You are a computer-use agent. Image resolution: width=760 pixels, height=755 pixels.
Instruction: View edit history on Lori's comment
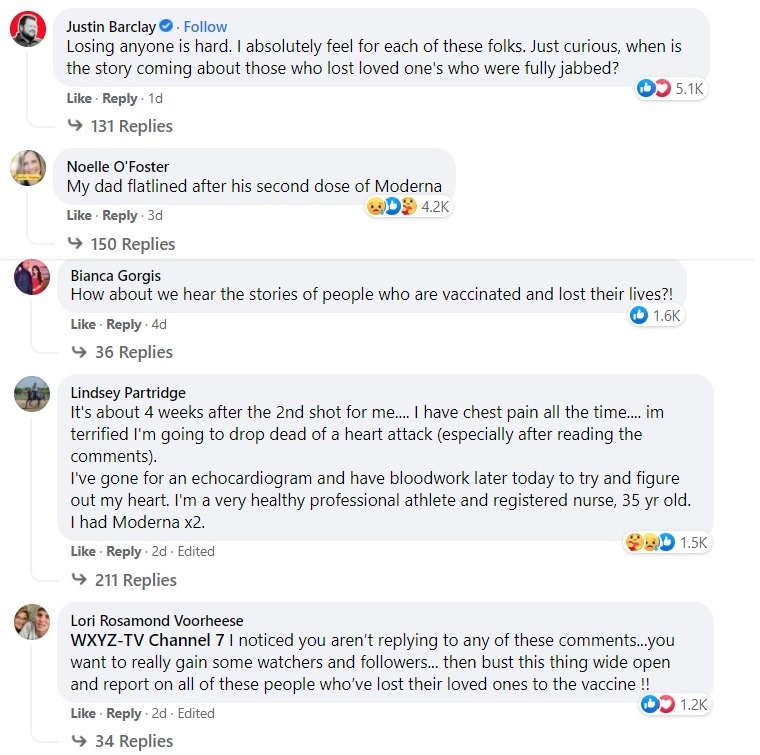coord(196,713)
